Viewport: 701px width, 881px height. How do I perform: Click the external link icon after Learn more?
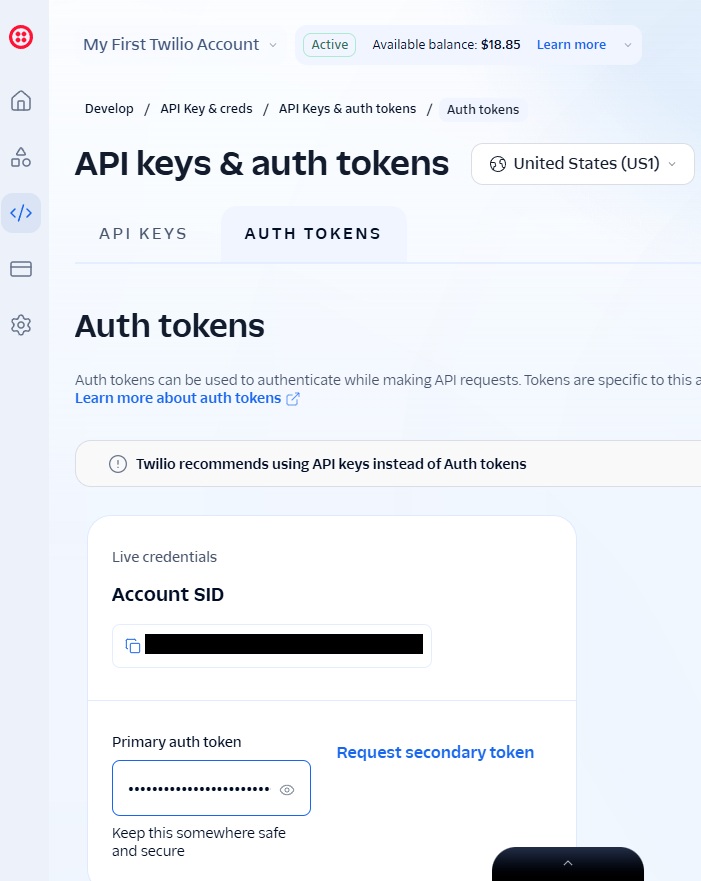[x=293, y=399]
